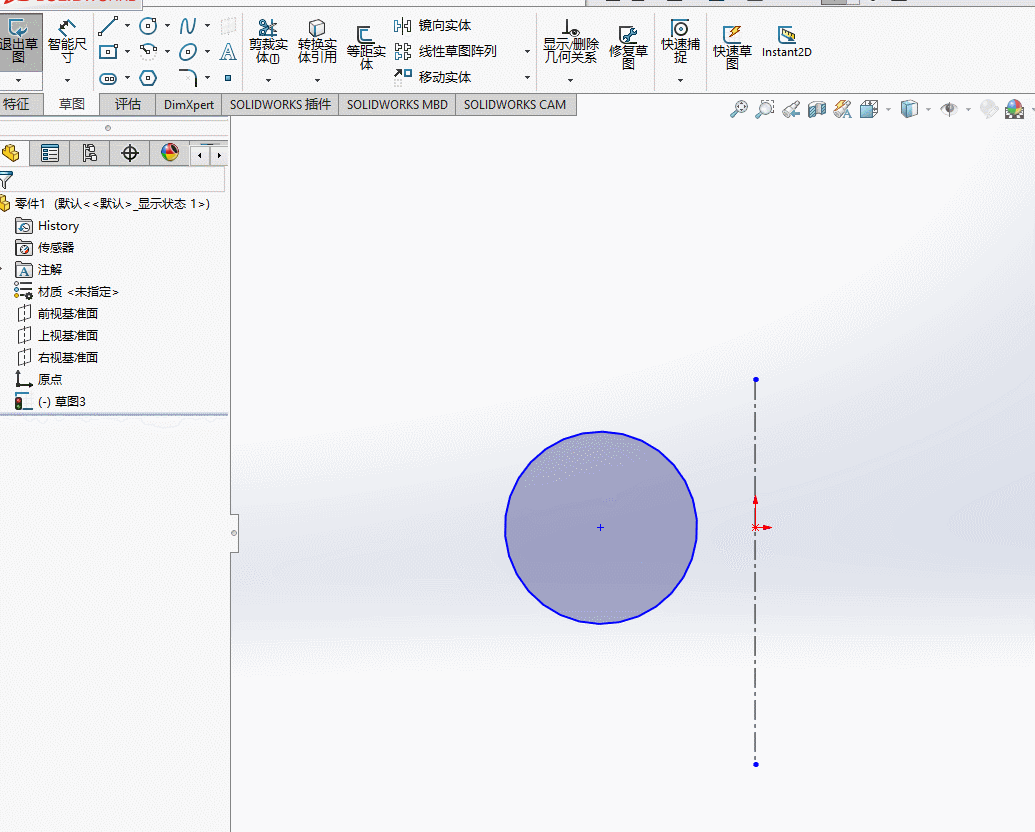Open the Display/Delete Relations dropdown arrow
The height and width of the screenshot is (832, 1035).
[x=570, y=81]
